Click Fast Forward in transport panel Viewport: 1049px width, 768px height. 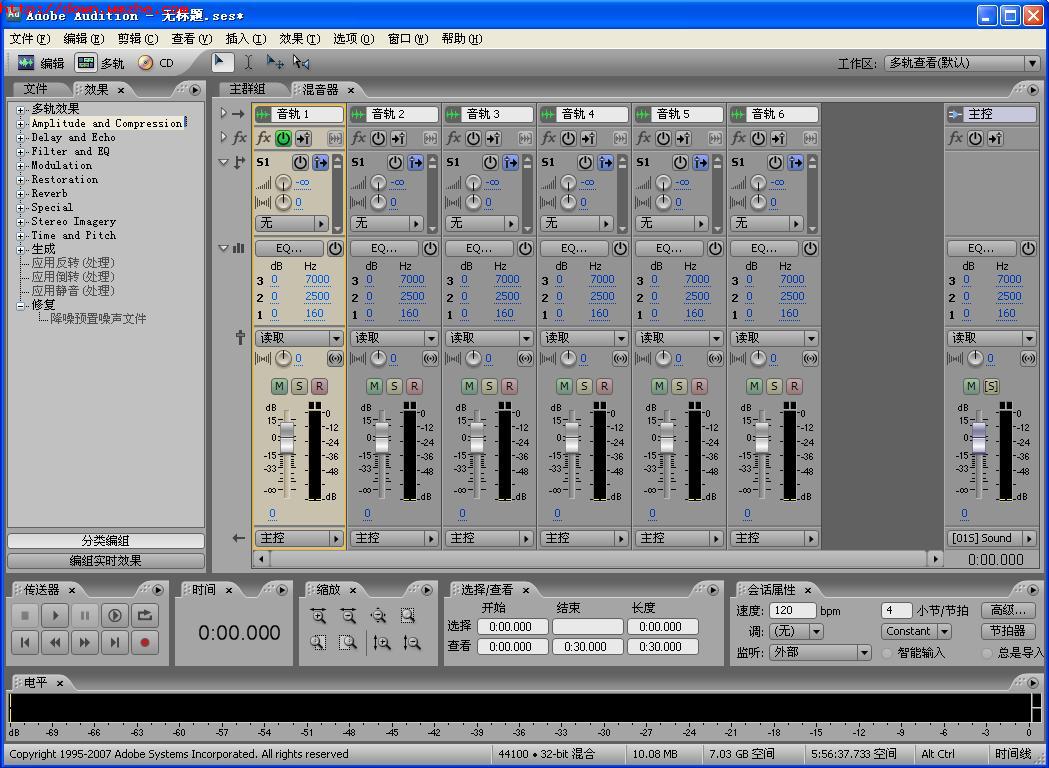[85, 643]
